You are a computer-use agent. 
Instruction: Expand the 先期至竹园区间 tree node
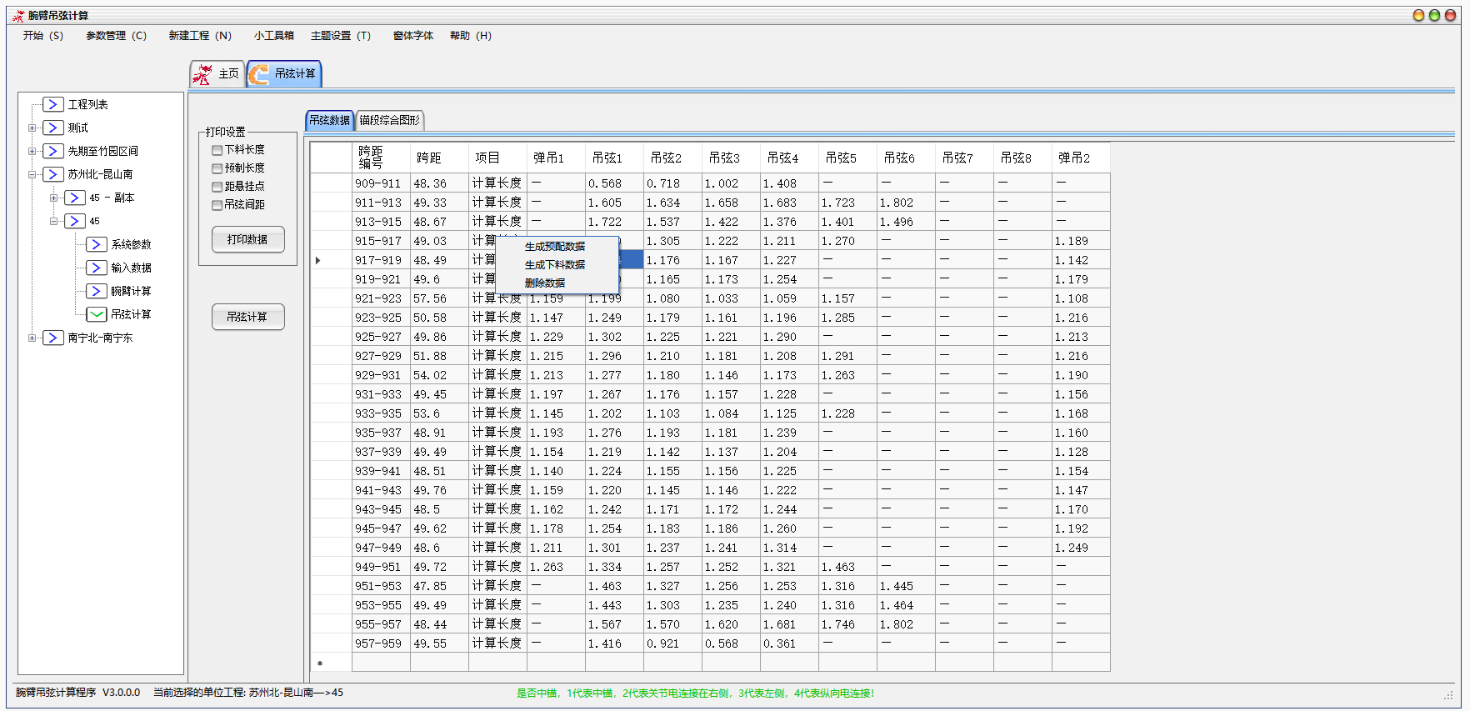click(32, 151)
